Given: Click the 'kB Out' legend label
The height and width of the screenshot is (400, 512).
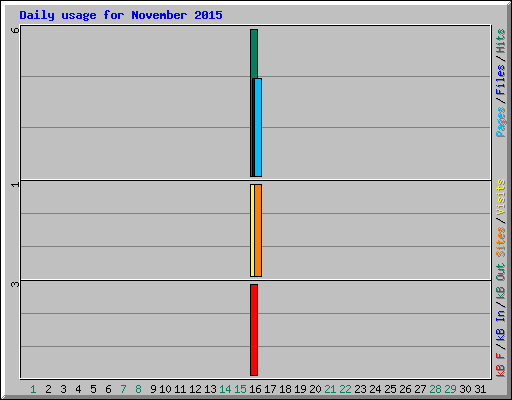Looking at the screenshot, I should [501, 282].
